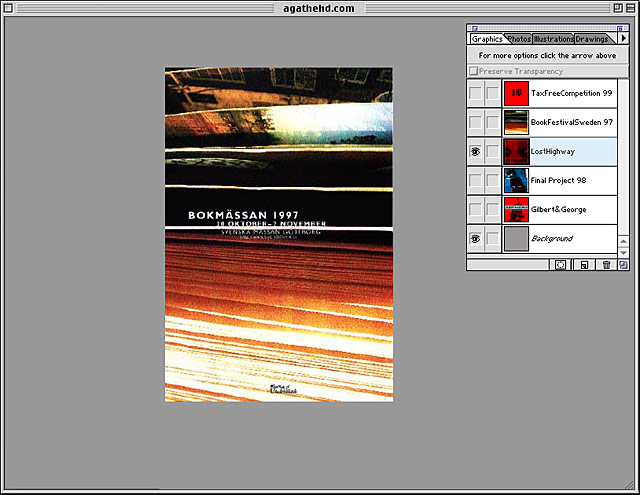Click the BookFestivalSweden 97 thumbnail
The height and width of the screenshot is (495, 640).
(x=516, y=122)
